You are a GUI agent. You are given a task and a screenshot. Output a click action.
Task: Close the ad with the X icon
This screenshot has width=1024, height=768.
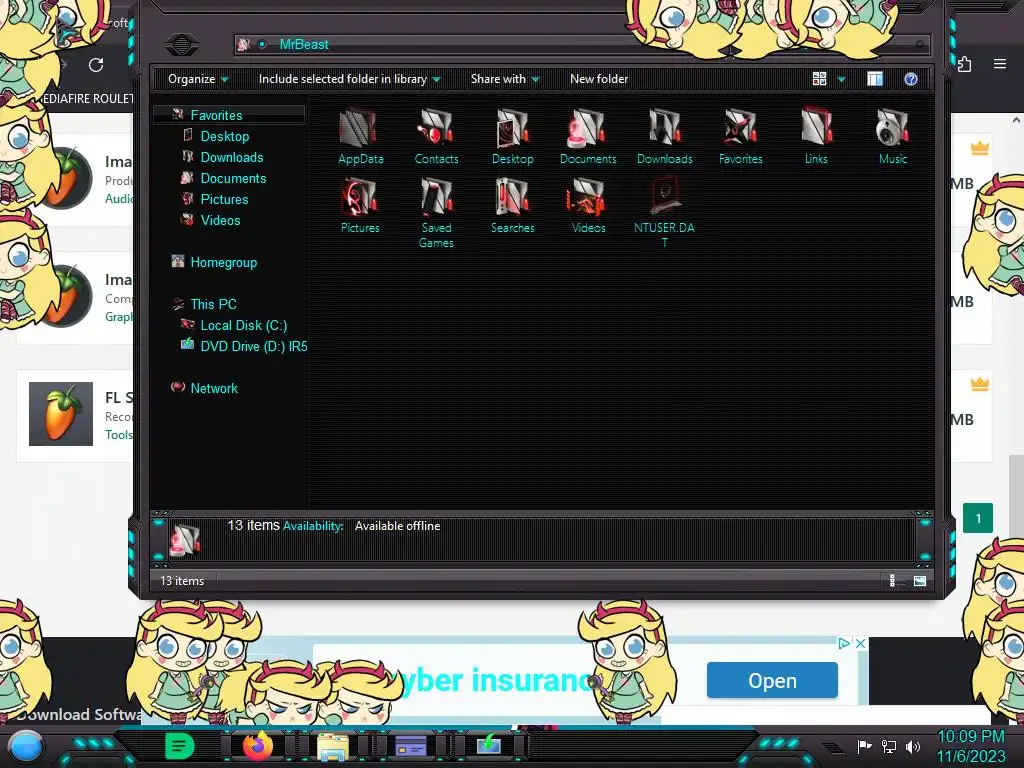(861, 643)
